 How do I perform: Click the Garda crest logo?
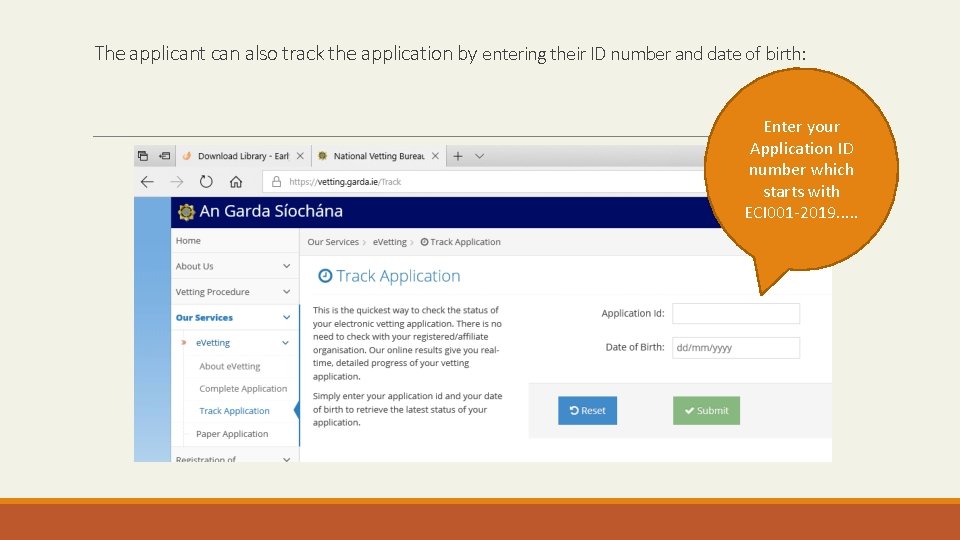click(186, 212)
